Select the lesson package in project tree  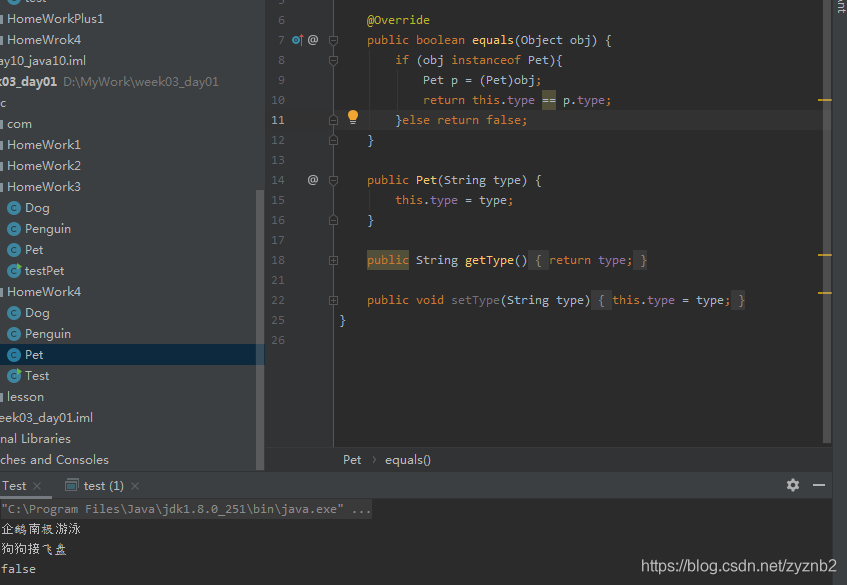click(25, 397)
